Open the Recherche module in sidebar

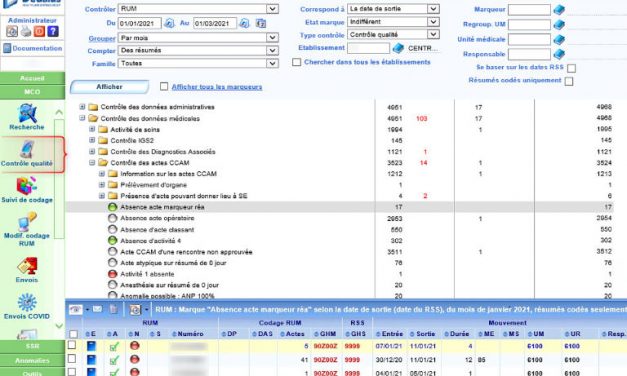pyautogui.click(x=27, y=117)
